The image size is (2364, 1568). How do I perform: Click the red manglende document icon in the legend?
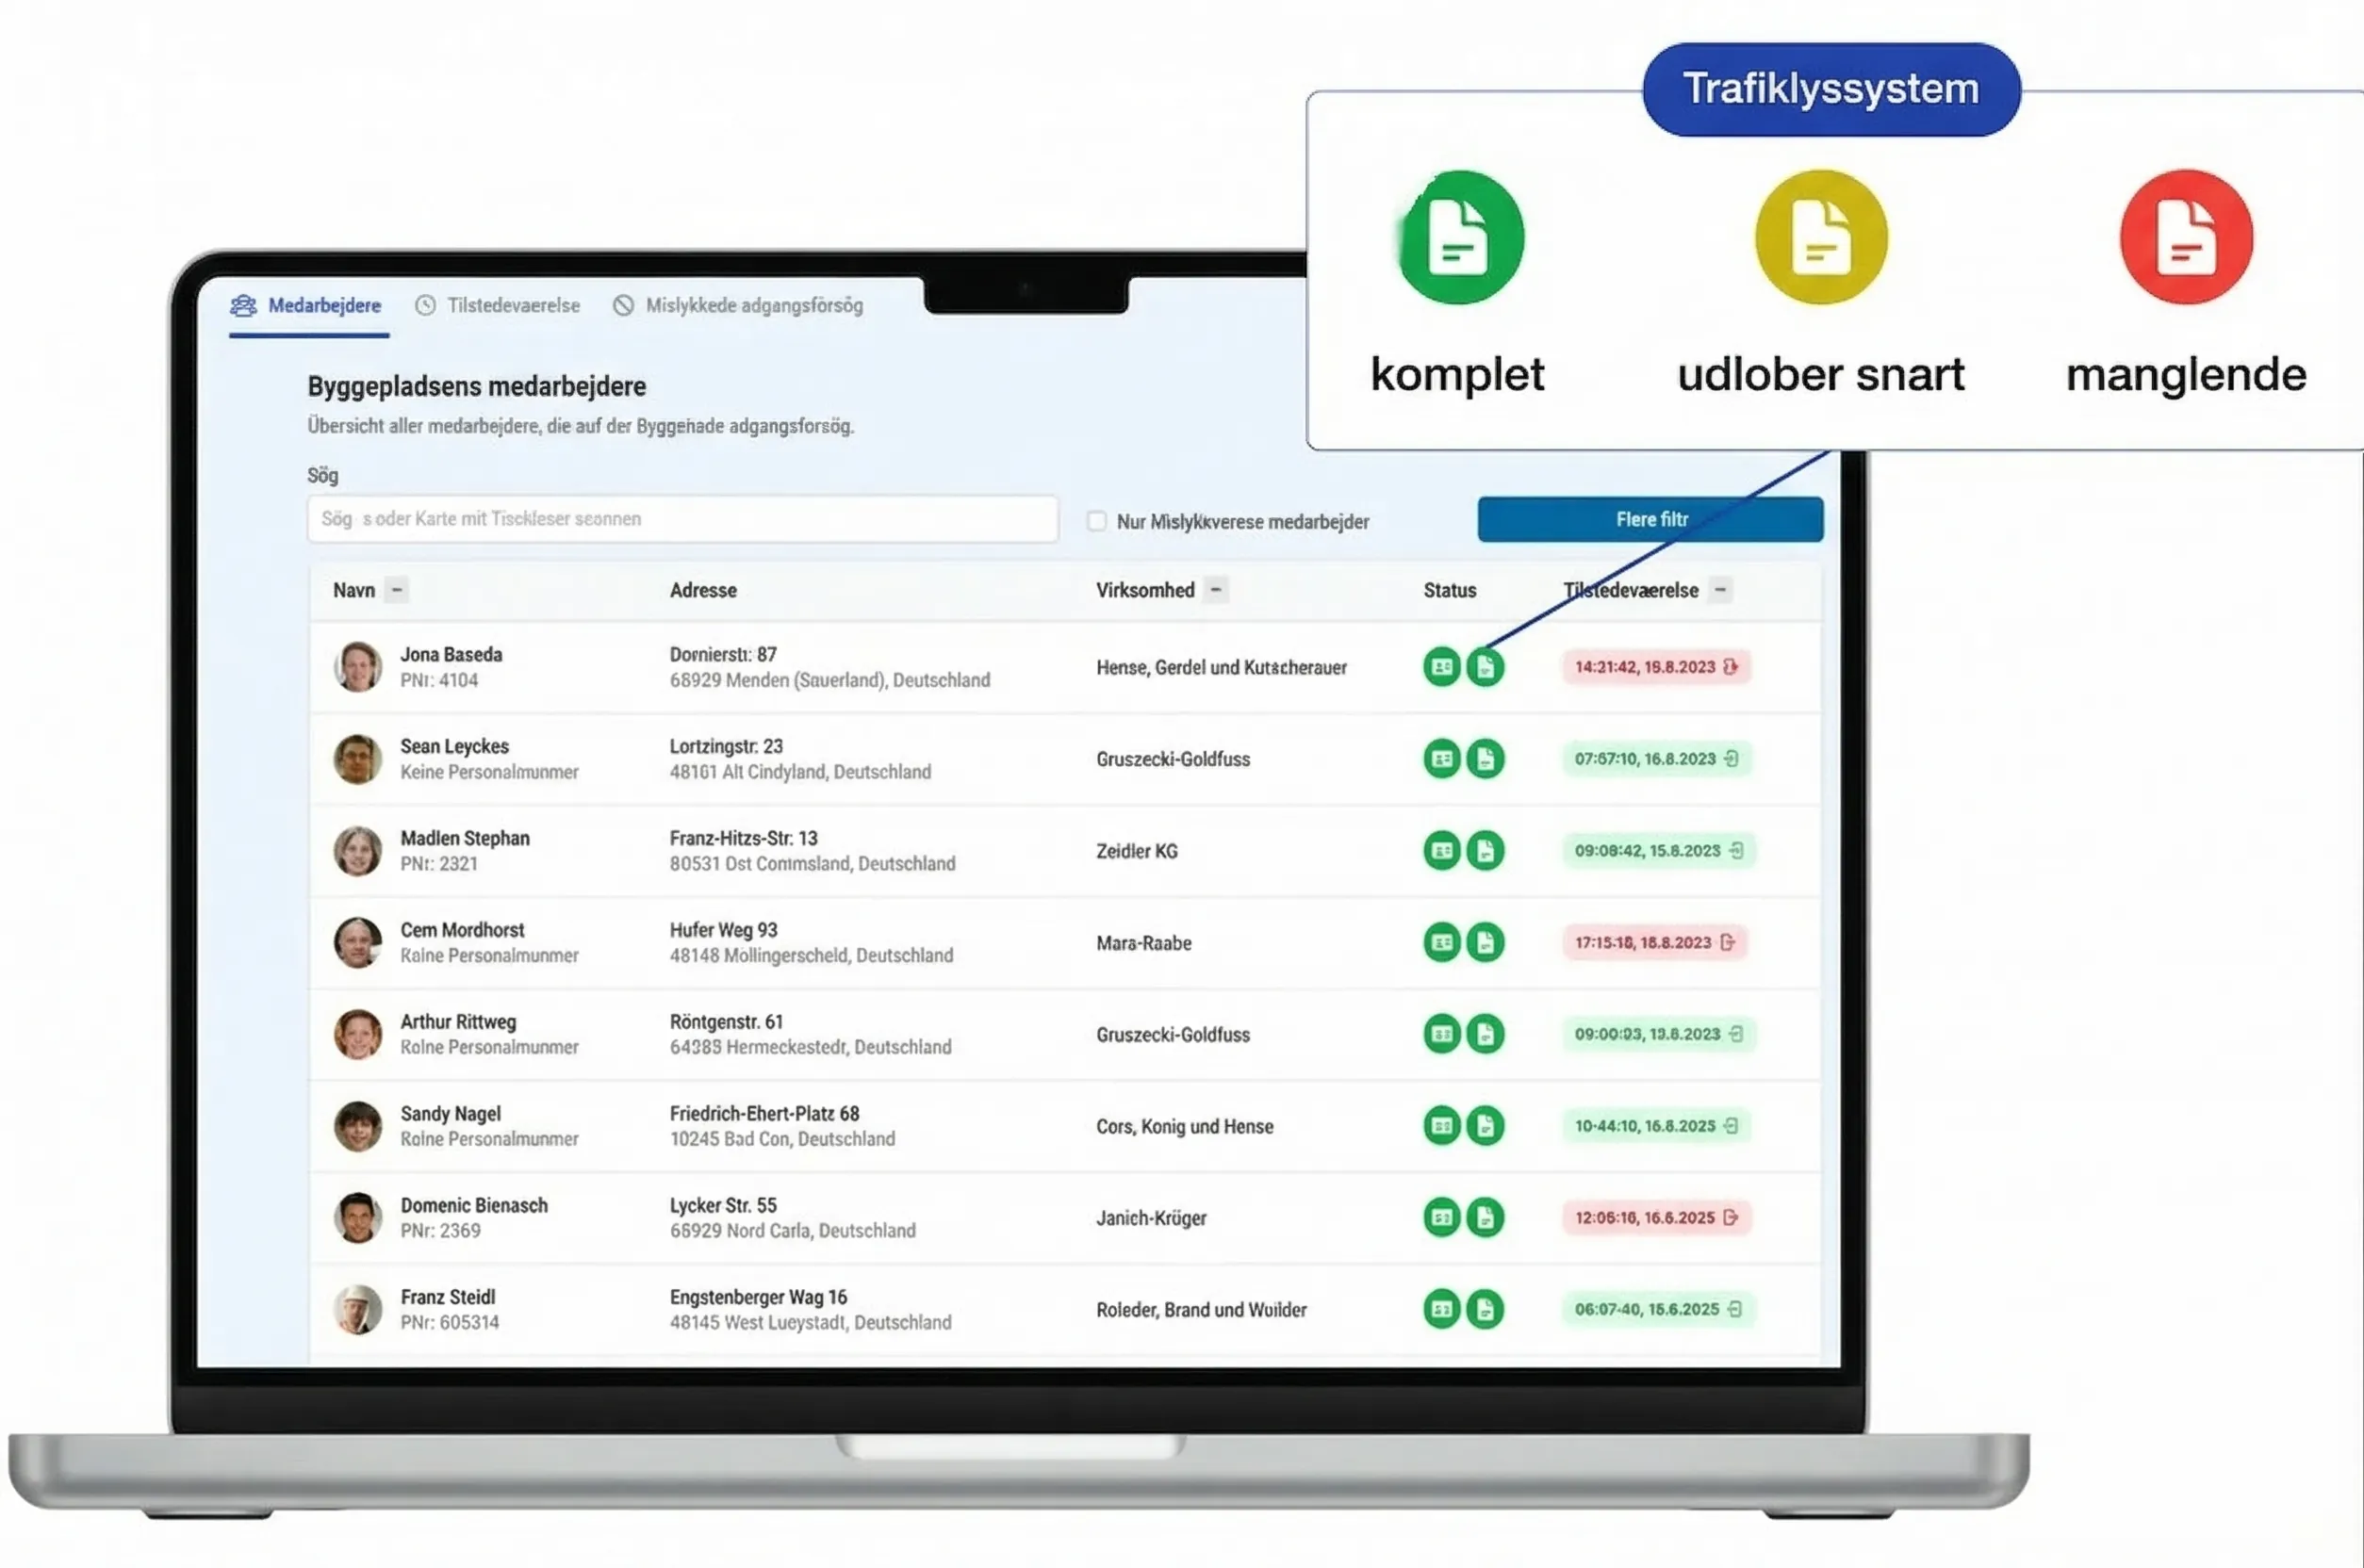click(x=2186, y=238)
